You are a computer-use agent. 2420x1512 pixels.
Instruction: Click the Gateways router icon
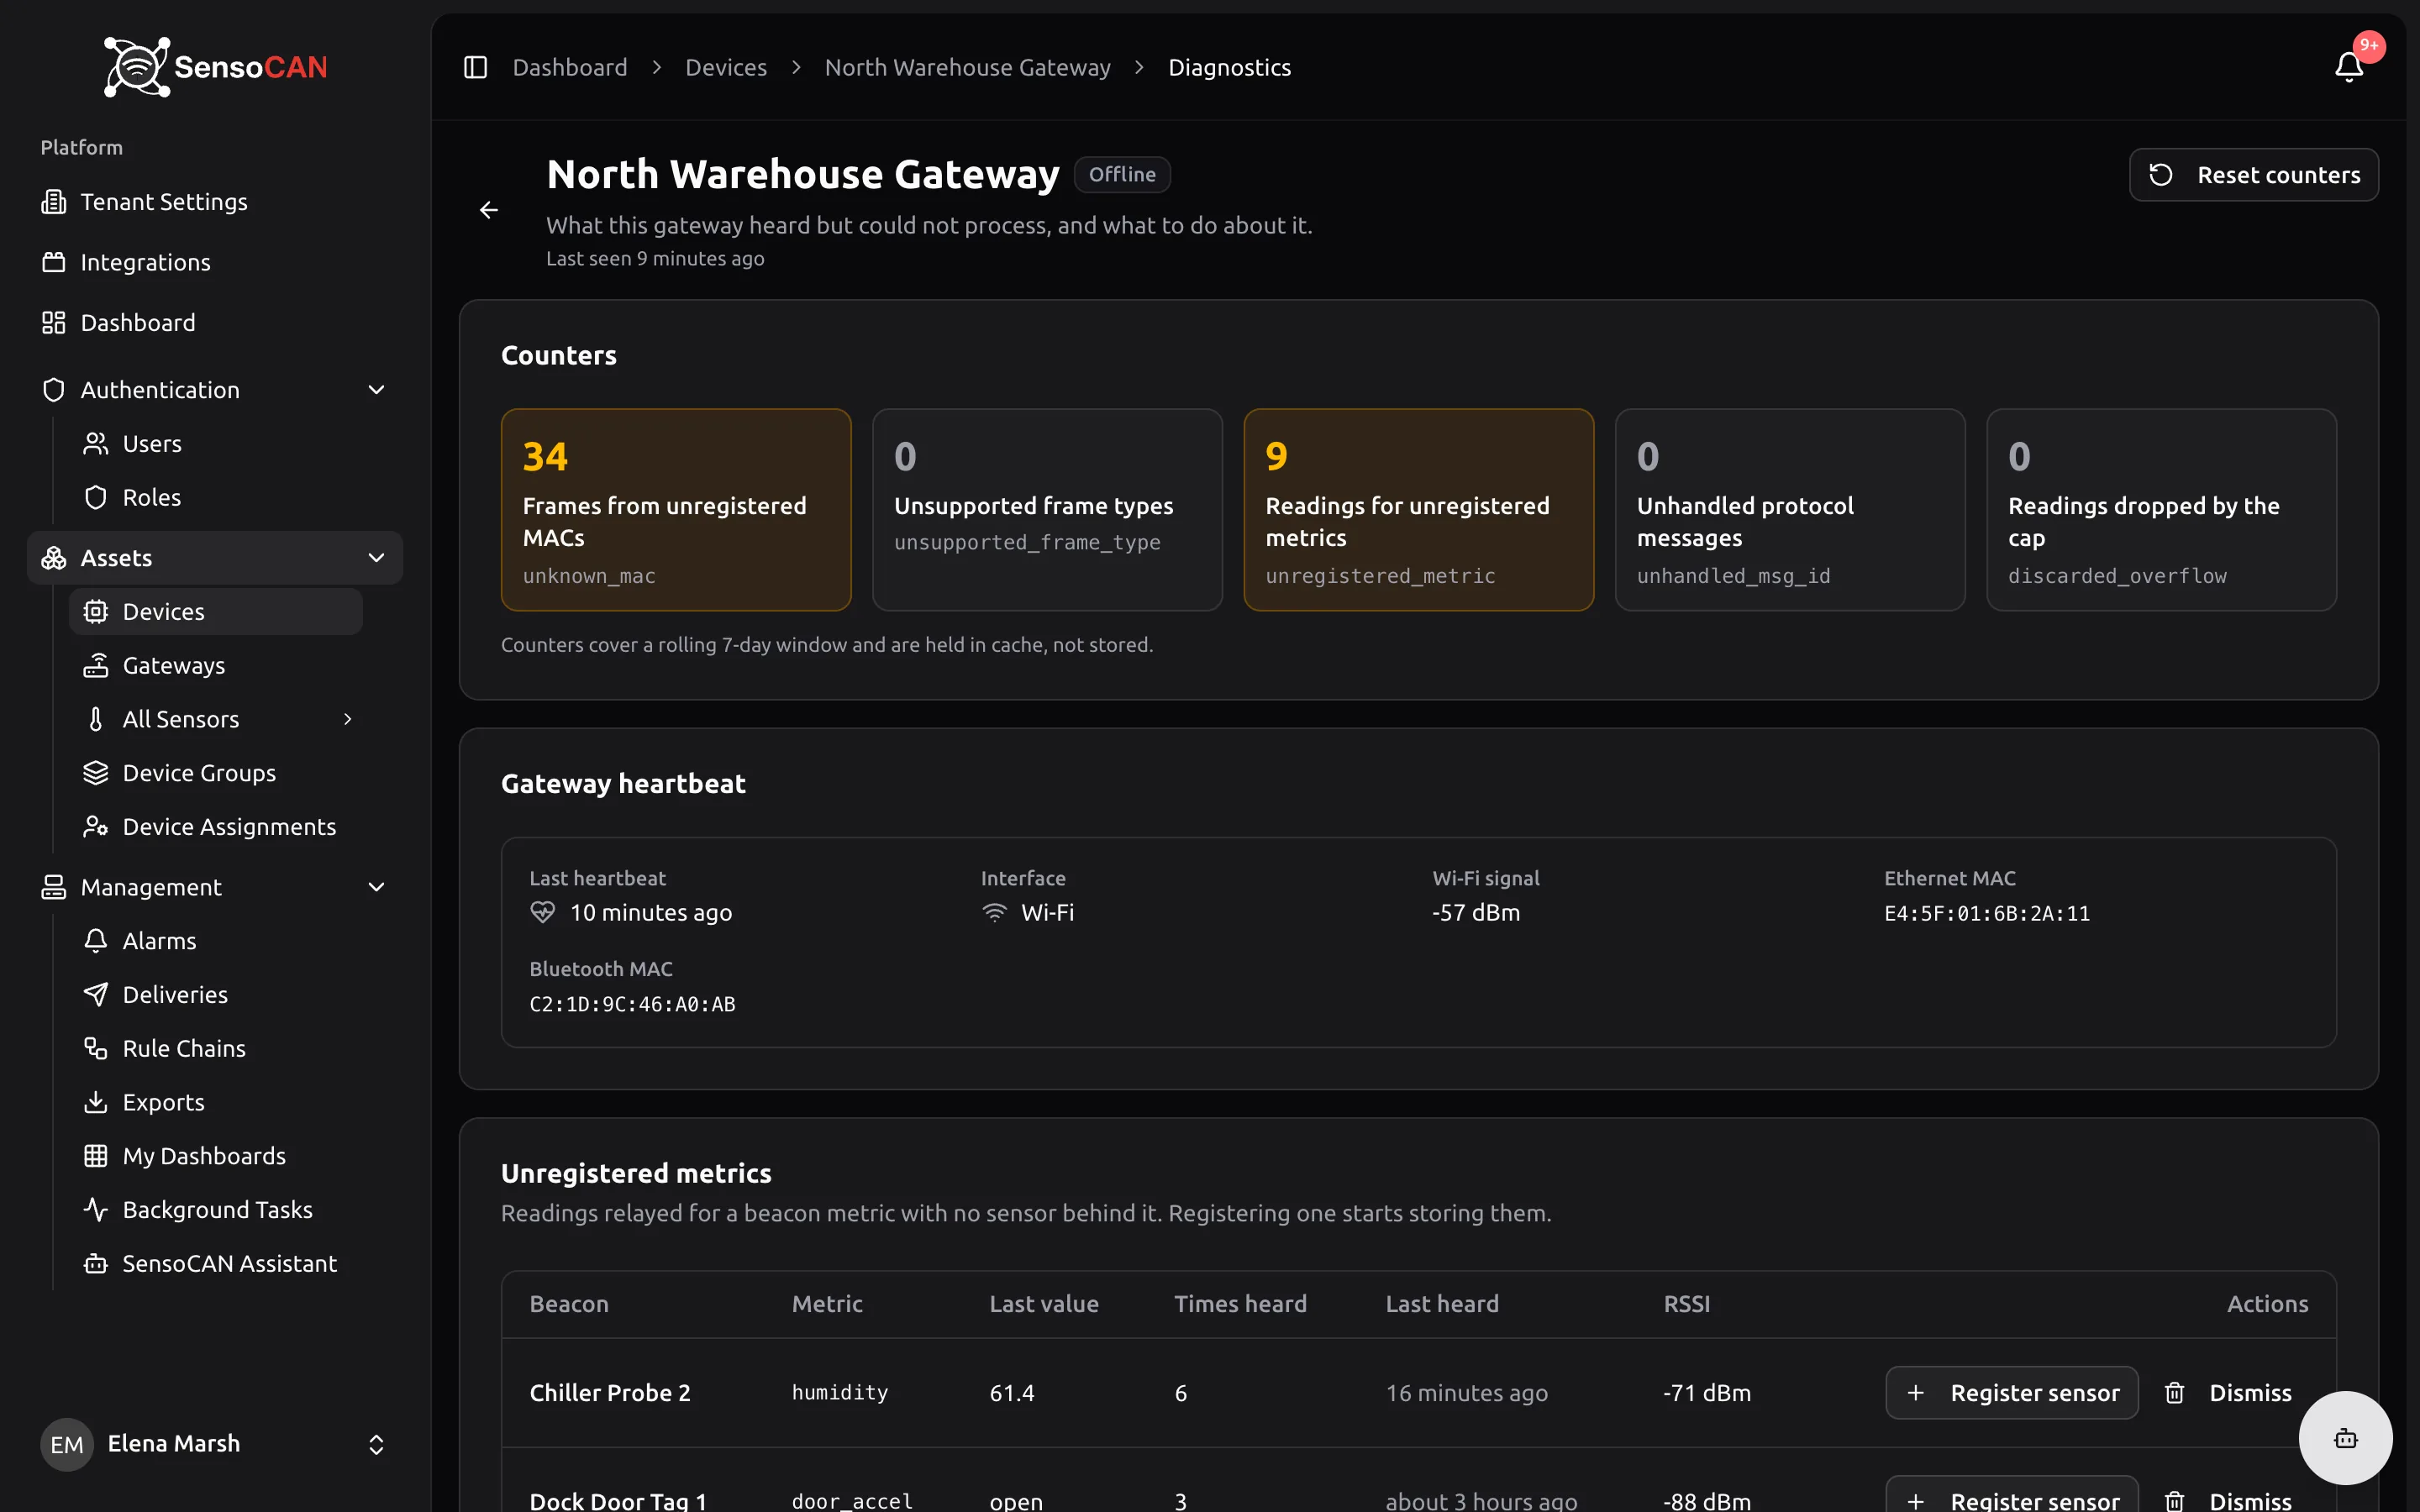point(96,666)
